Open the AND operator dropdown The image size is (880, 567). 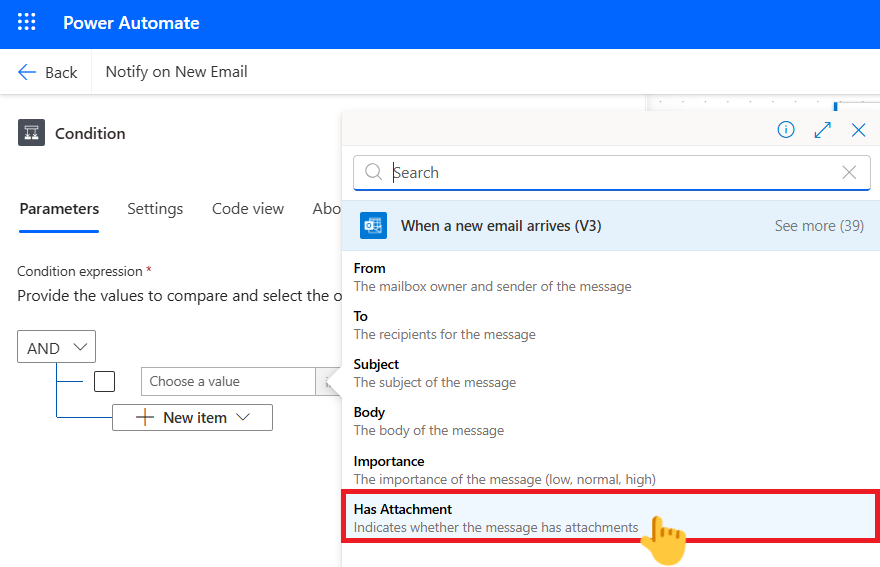tap(56, 348)
